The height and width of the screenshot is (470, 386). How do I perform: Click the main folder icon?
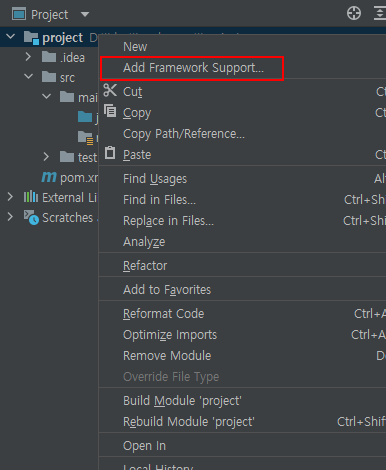pyautogui.click(x=67, y=97)
